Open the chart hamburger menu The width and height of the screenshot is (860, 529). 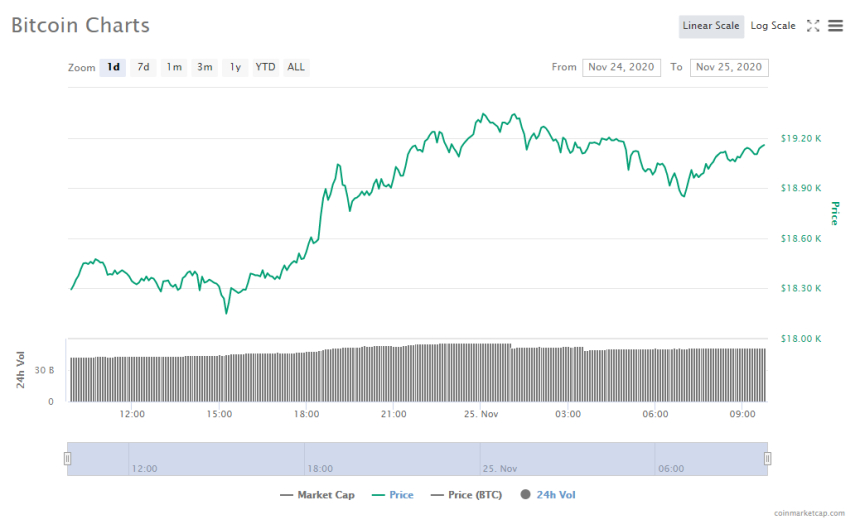coord(835,26)
